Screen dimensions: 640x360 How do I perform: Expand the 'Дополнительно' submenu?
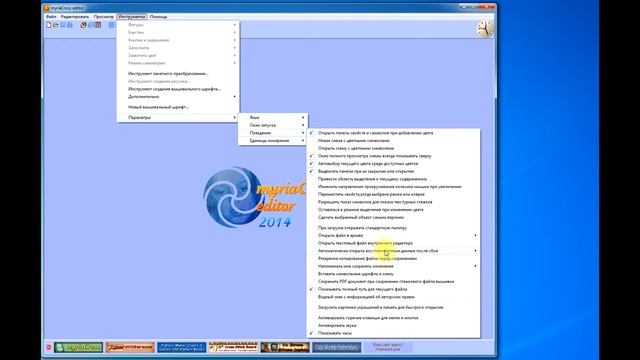(178, 97)
